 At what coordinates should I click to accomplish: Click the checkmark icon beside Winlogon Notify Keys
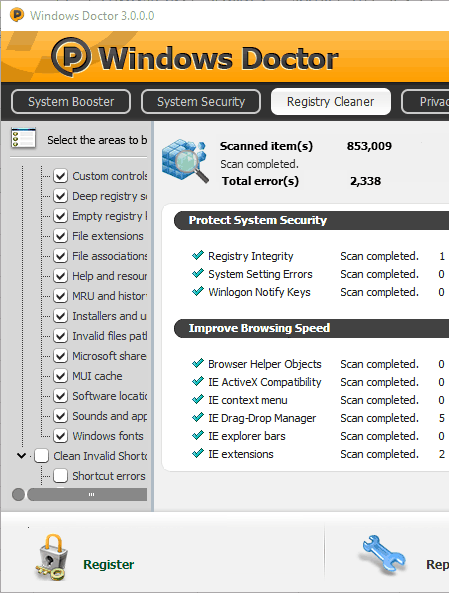pos(198,292)
